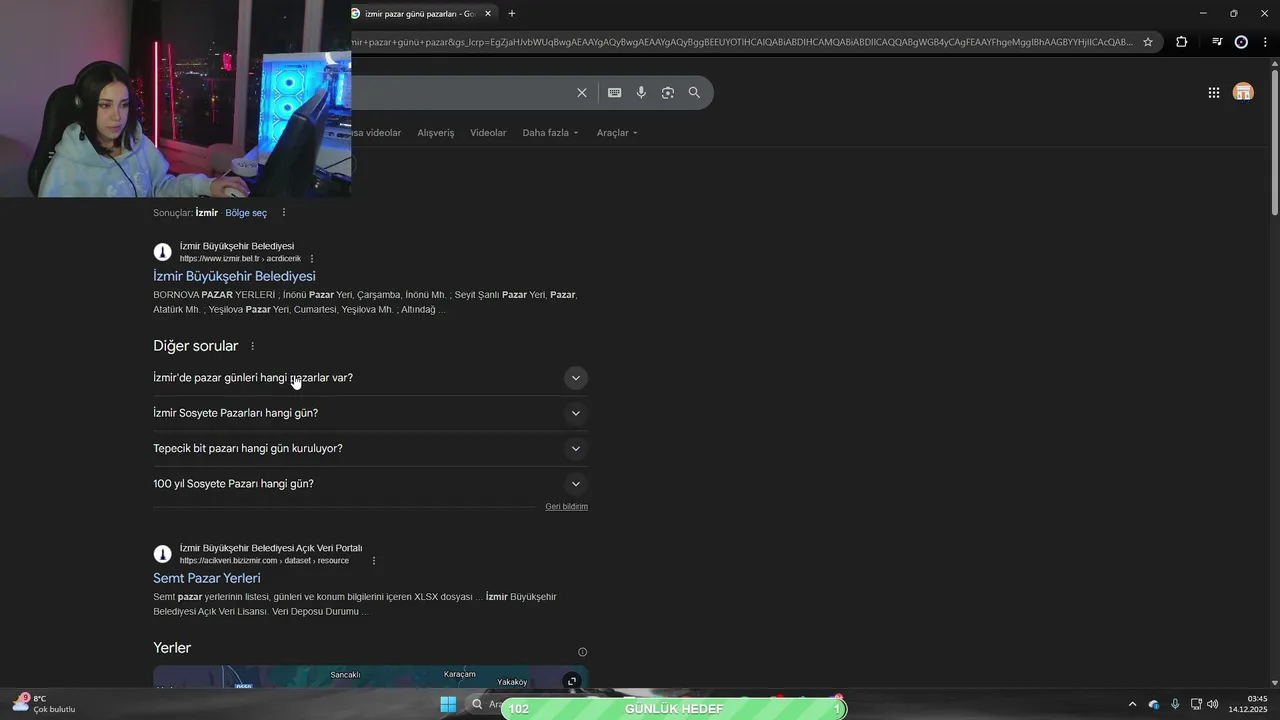Click the microphone tray icon

[x=1175, y=704]
